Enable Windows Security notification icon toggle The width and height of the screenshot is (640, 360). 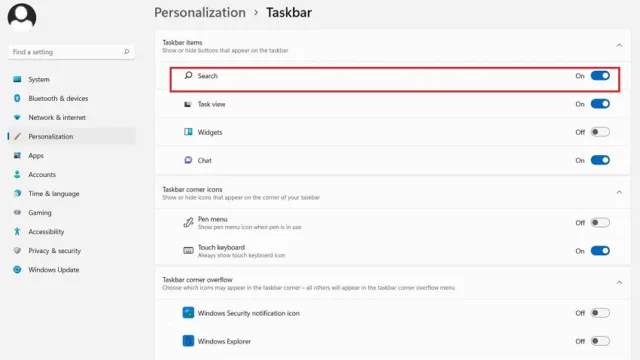click(600, 313)
